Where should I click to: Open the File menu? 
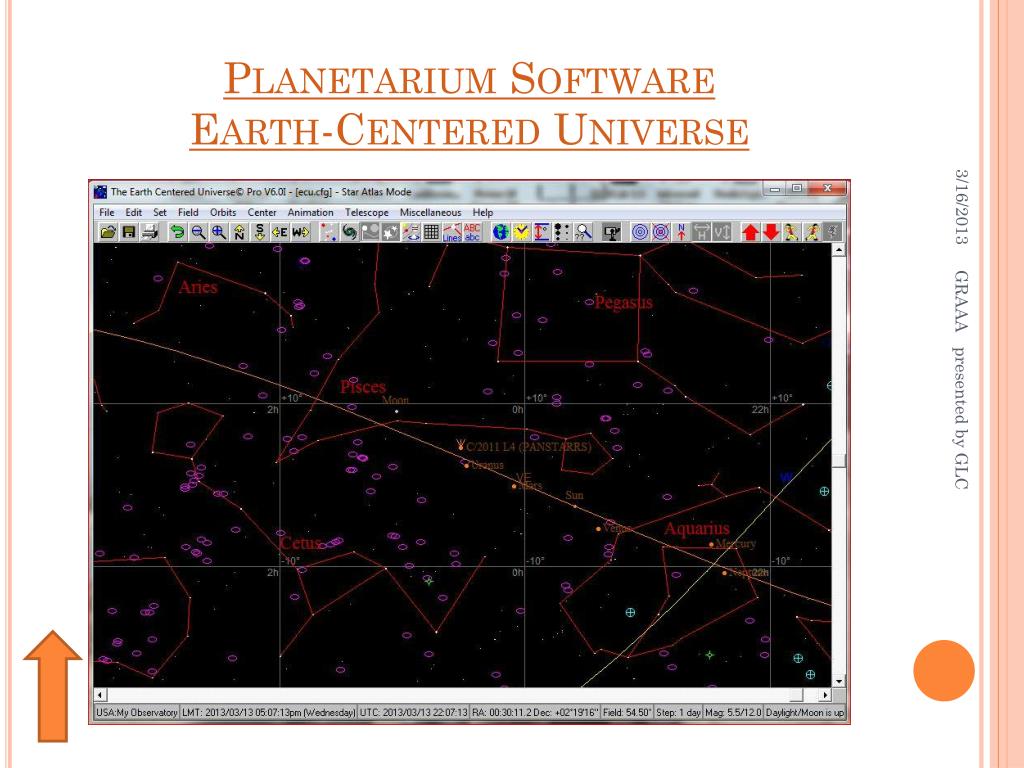click(106, 212)
